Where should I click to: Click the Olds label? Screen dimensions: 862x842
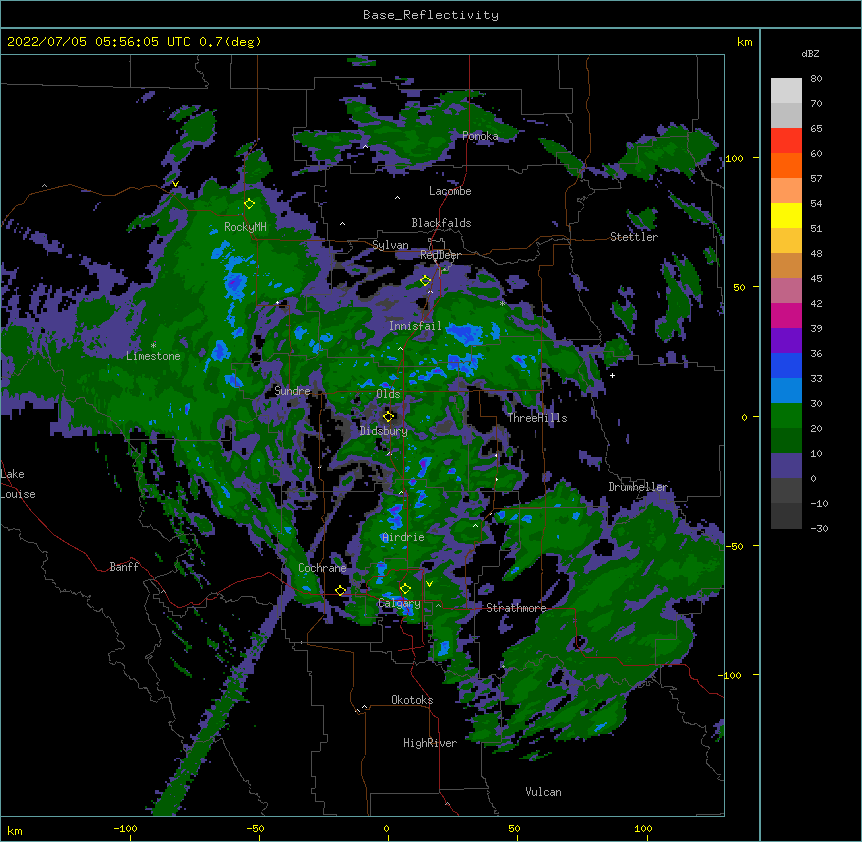coord(388,394)
